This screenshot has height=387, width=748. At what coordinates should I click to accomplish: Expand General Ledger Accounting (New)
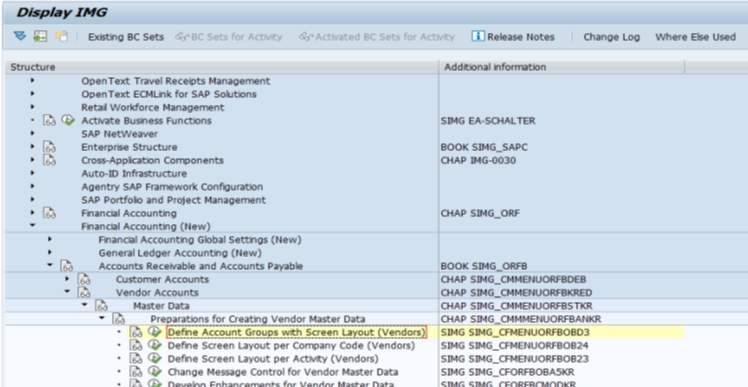tap(50, 252)
